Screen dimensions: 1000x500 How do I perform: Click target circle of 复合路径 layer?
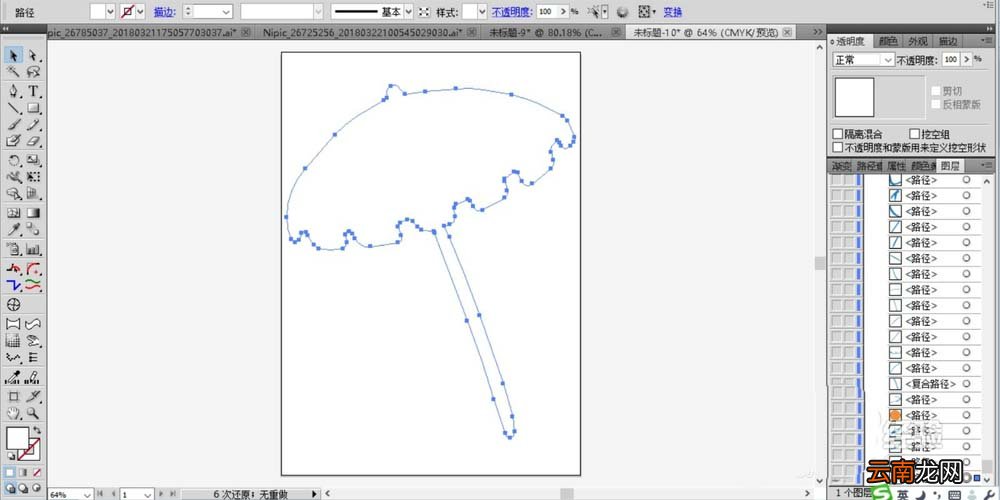point(966,384)
